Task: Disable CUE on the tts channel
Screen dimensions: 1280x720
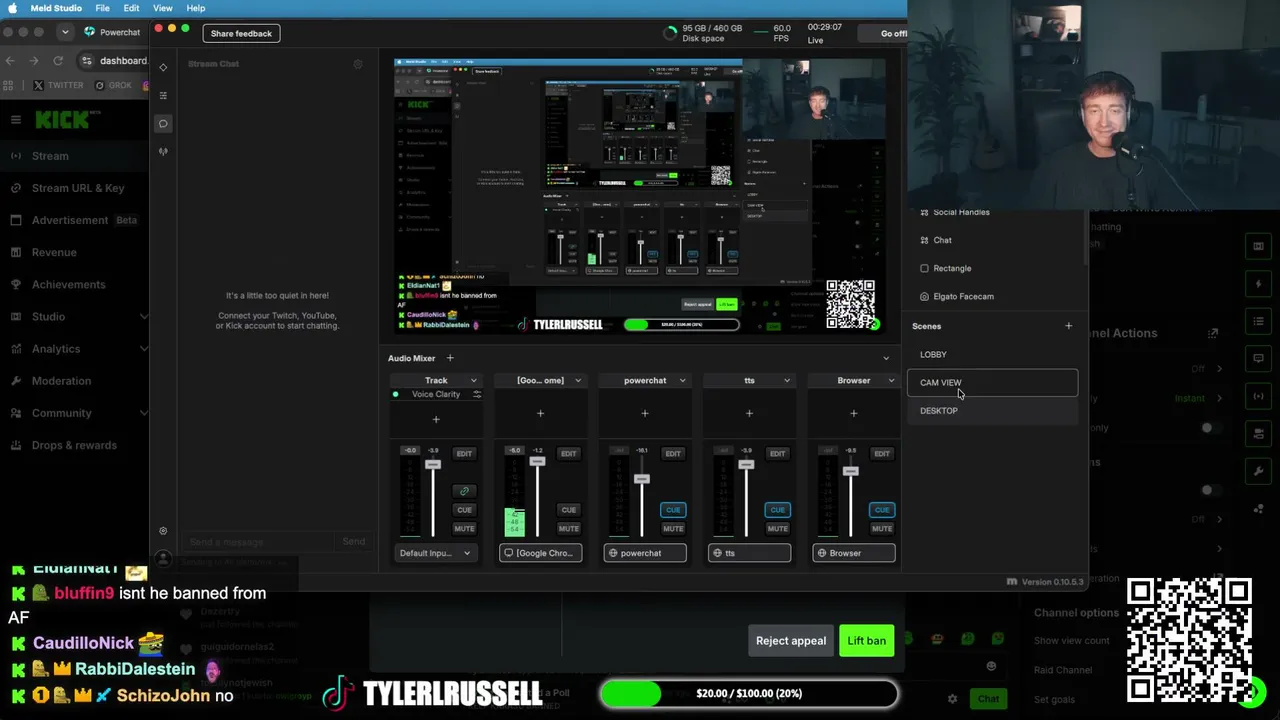Action: 777,510
